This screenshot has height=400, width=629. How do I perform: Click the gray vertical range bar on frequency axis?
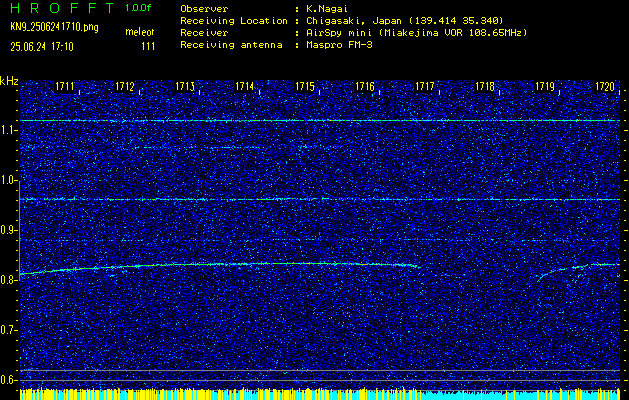19,230
